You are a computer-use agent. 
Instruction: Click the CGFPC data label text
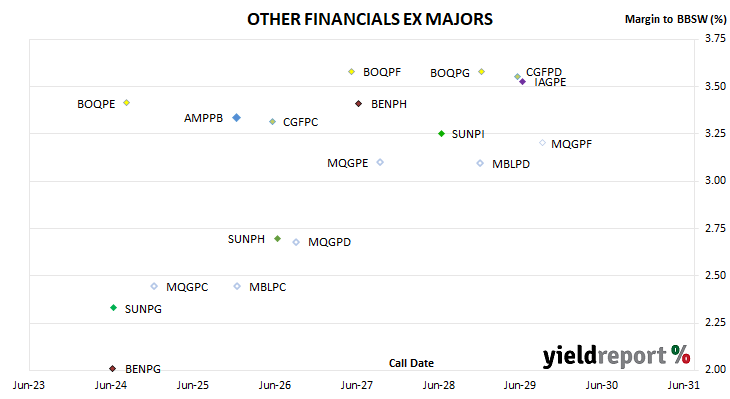pos(300,122)
